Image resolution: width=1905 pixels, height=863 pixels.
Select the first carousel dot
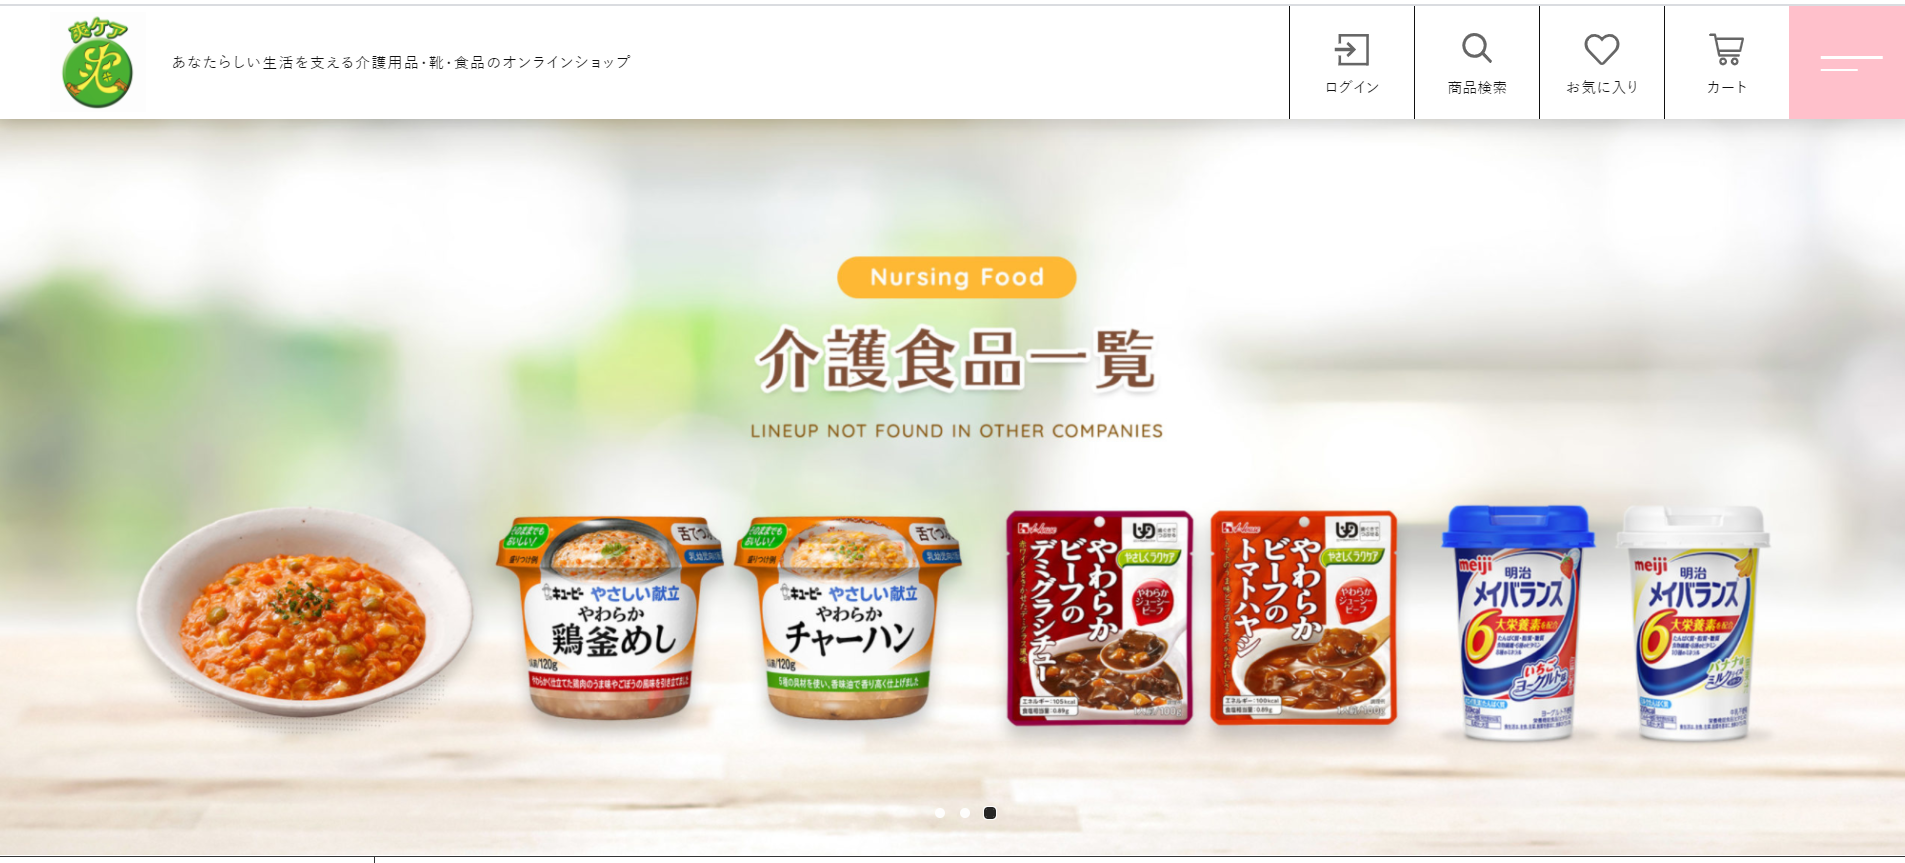coord(940,813)
